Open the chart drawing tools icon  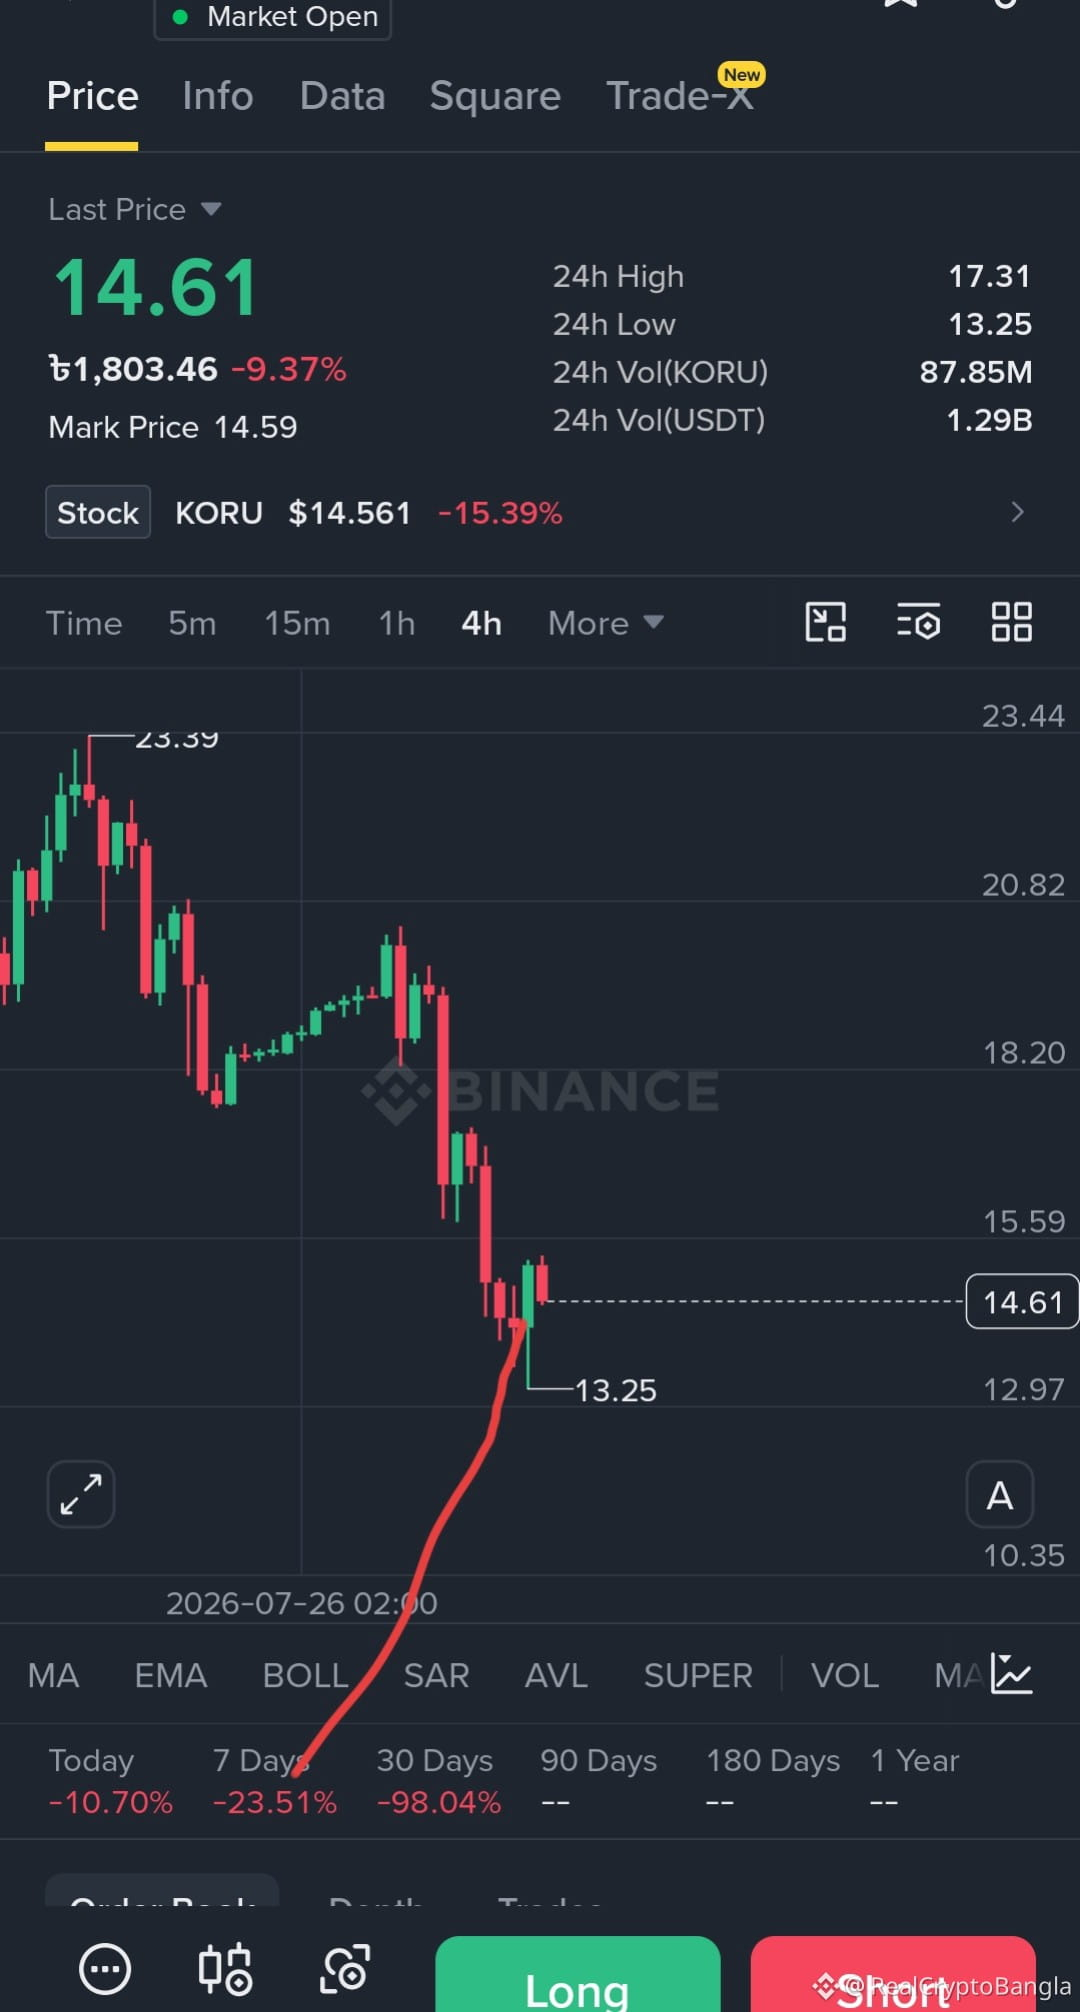click(x=826, y=622)
